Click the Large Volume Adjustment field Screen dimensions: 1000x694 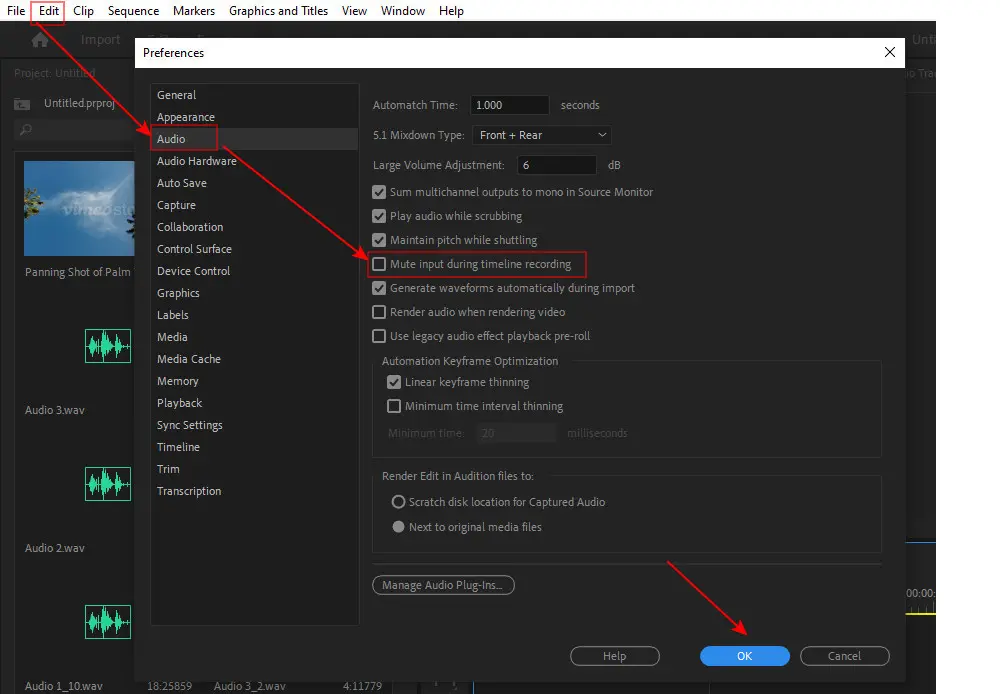pos(556,165)
